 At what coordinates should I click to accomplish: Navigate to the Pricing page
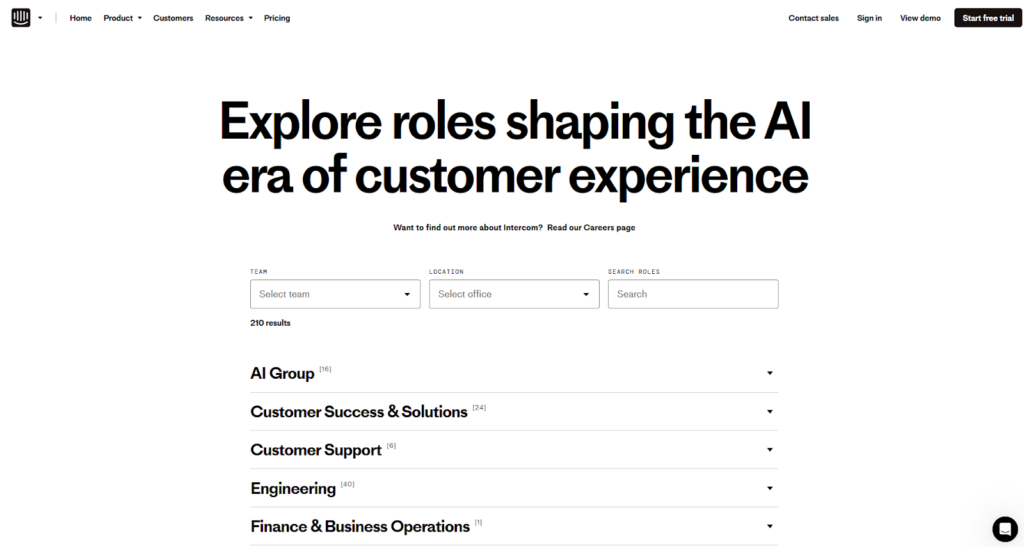coord(277,18)
